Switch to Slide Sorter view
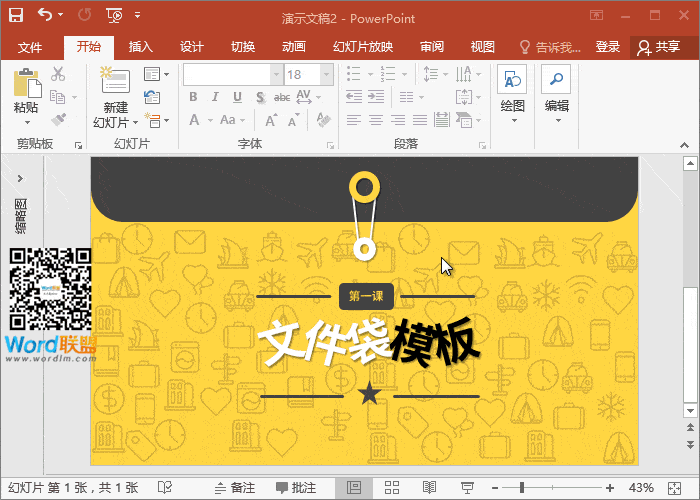The width and height of the screenshot is (700, 500). (392, 488)
